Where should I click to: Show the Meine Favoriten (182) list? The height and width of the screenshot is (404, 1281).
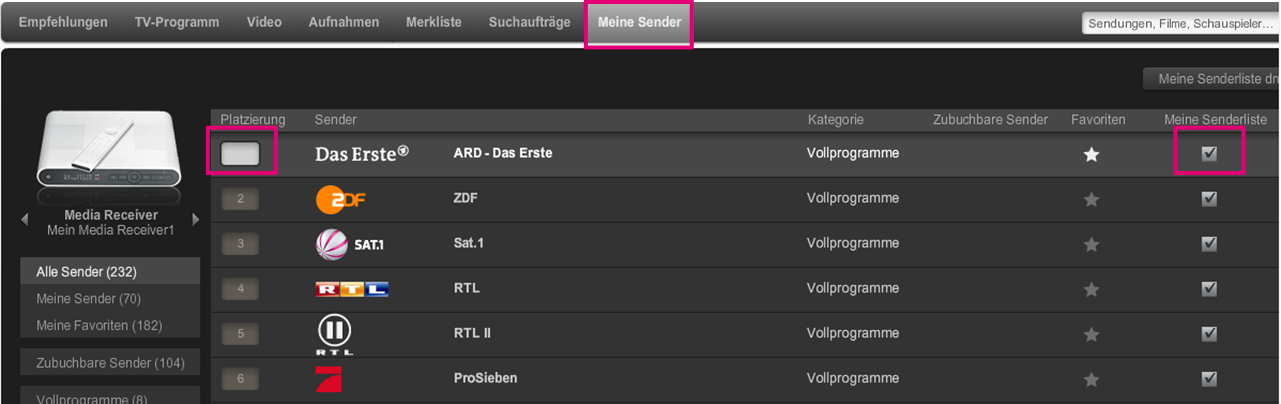coord(99,325)
